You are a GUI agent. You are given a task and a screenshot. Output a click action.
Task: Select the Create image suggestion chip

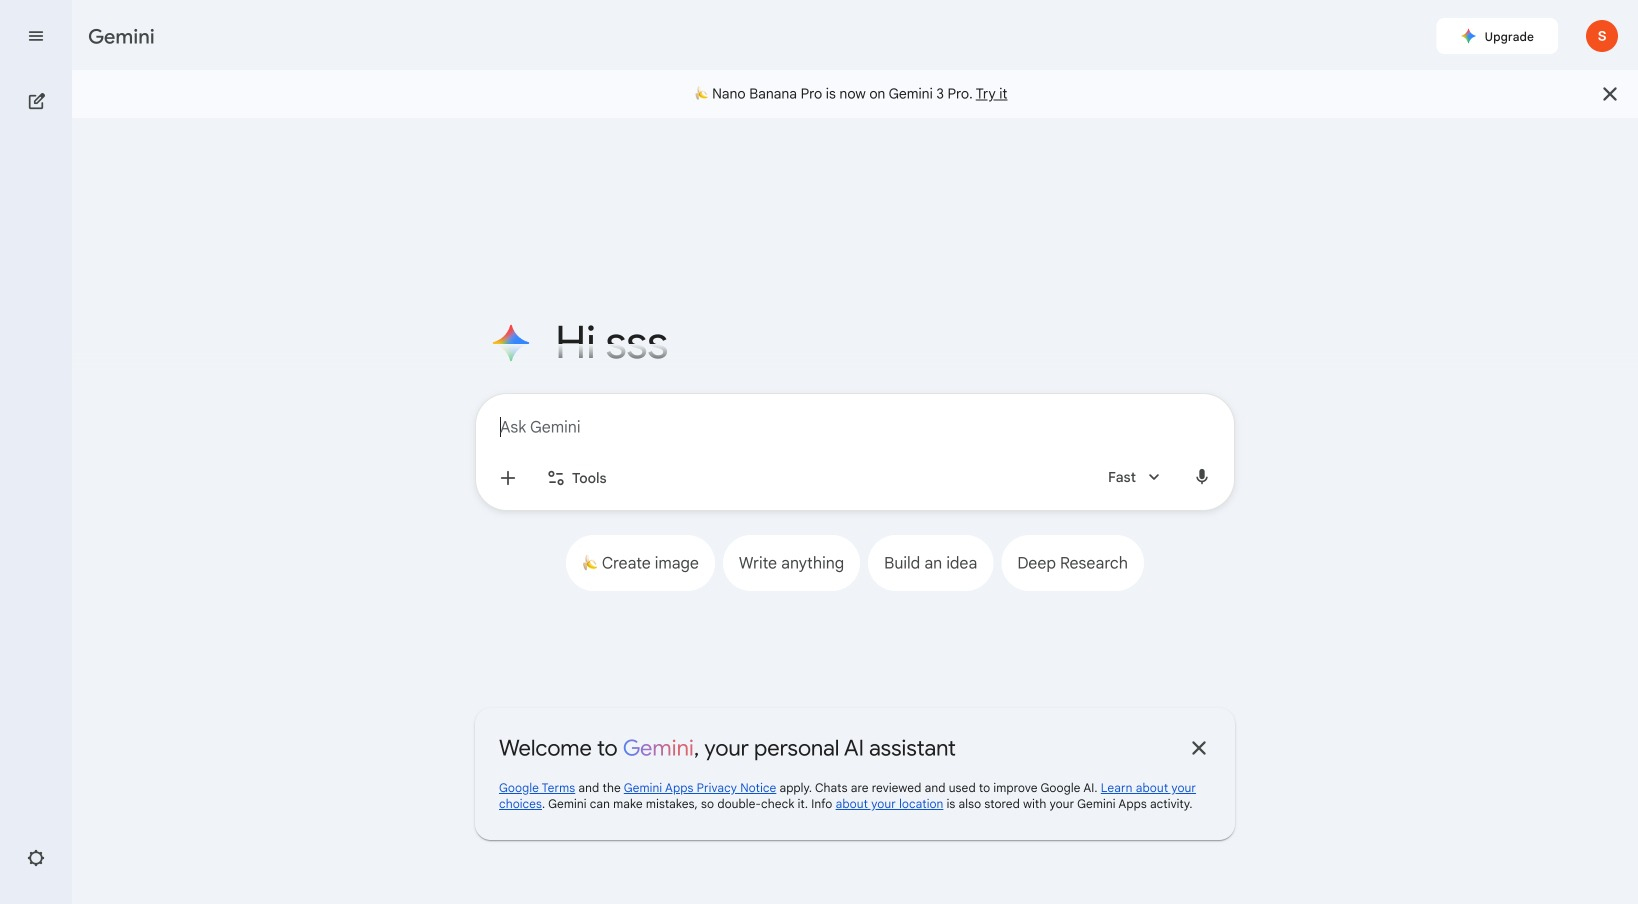point(640,563)
